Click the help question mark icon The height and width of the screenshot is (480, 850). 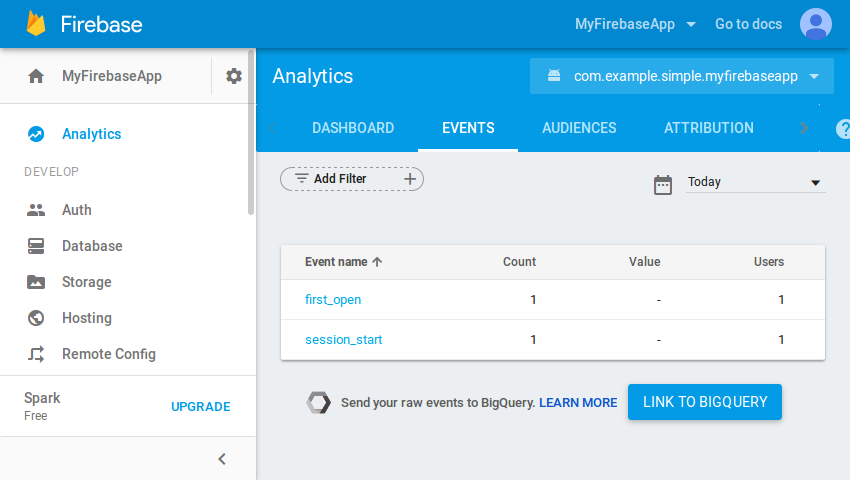click(x=843, y=129)
